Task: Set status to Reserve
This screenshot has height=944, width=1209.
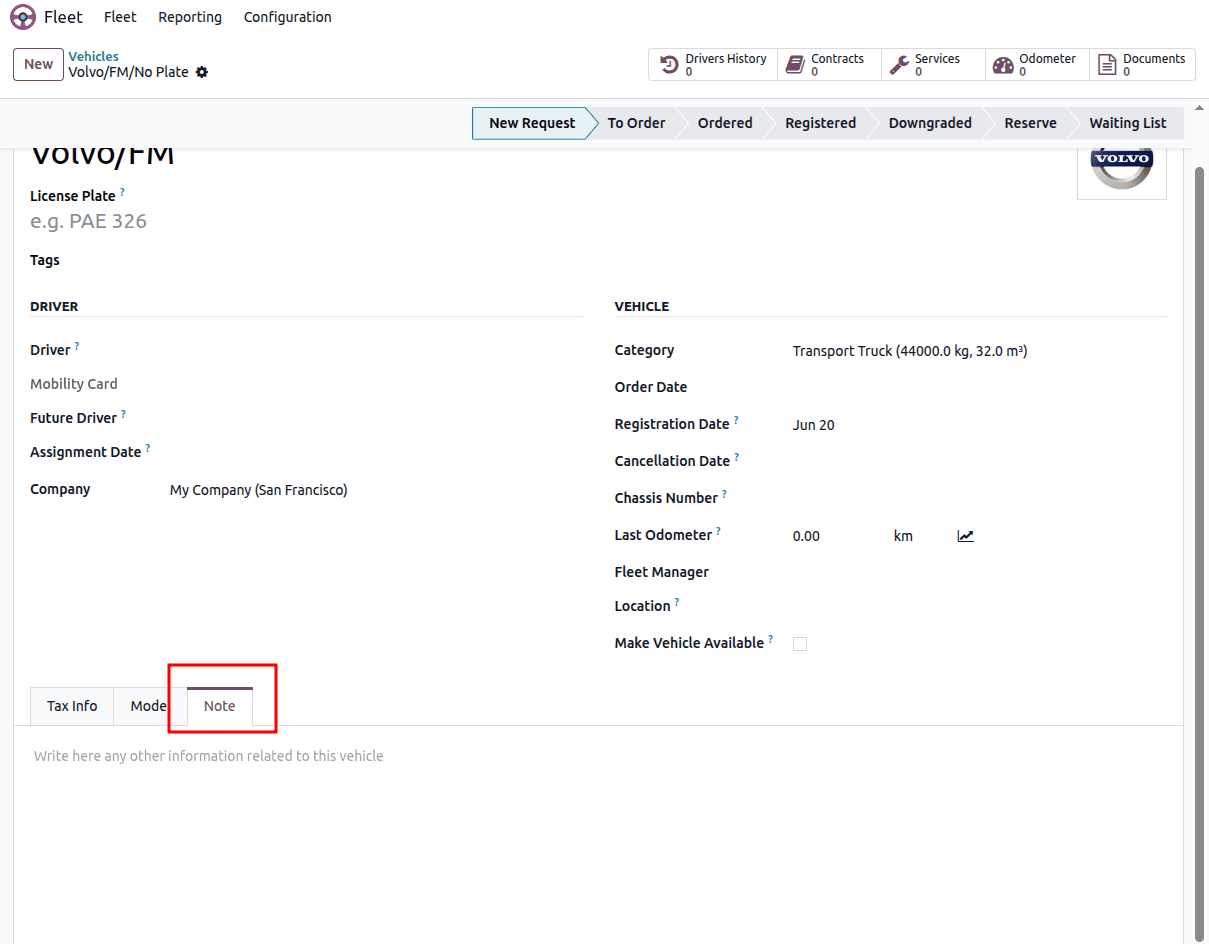Action: pos(1030,123)
